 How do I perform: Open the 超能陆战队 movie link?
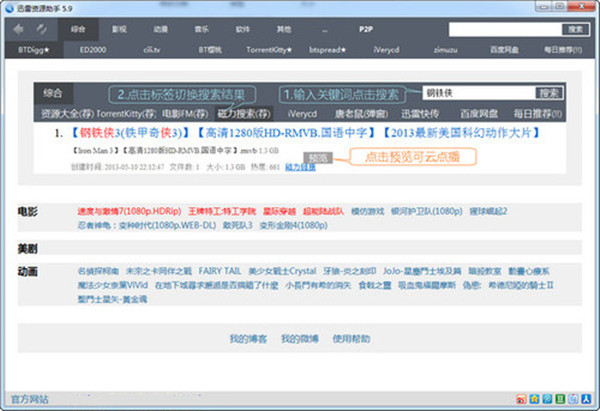coord(323,211)
